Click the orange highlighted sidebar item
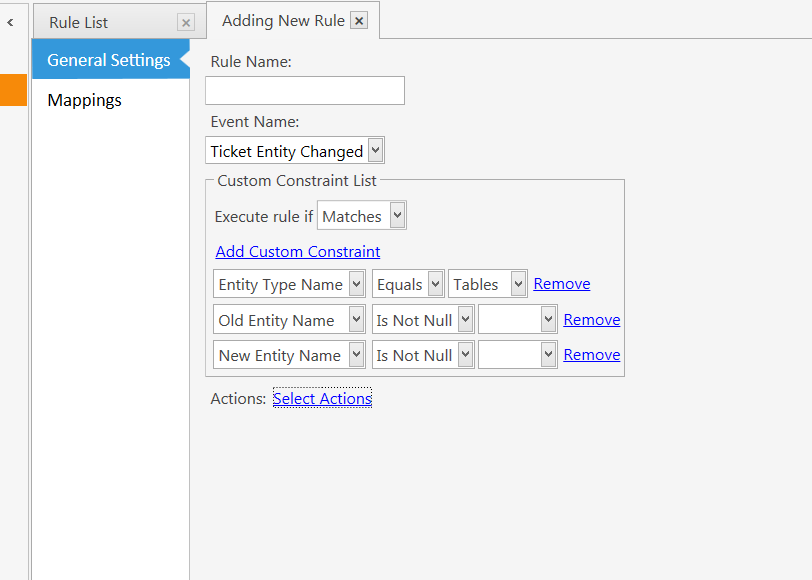The height and width of the screenshot is (580, 812). [13, 90]
